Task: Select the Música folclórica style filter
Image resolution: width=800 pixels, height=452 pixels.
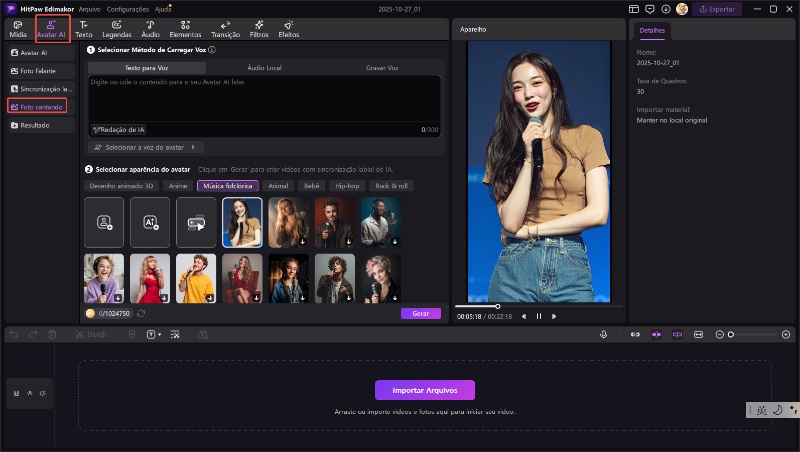Action: coord(228,186)
